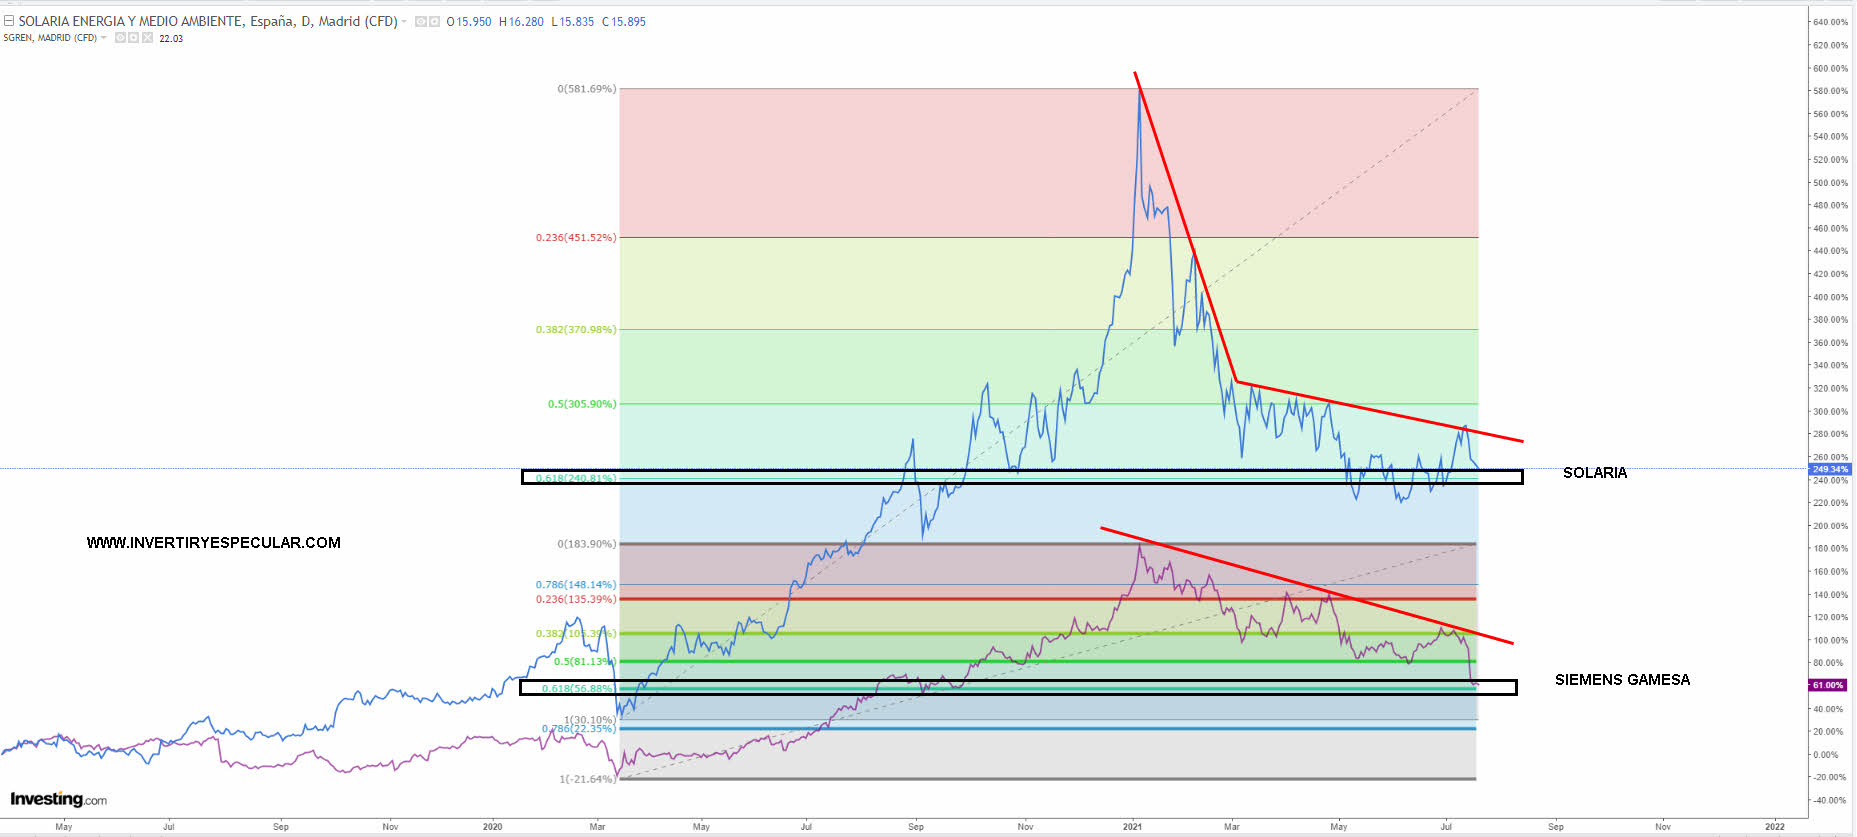1857x837 pixels.
Task: Open dropdown arrow after Madrid (CFD) title
Action: (x=404, y=22)
